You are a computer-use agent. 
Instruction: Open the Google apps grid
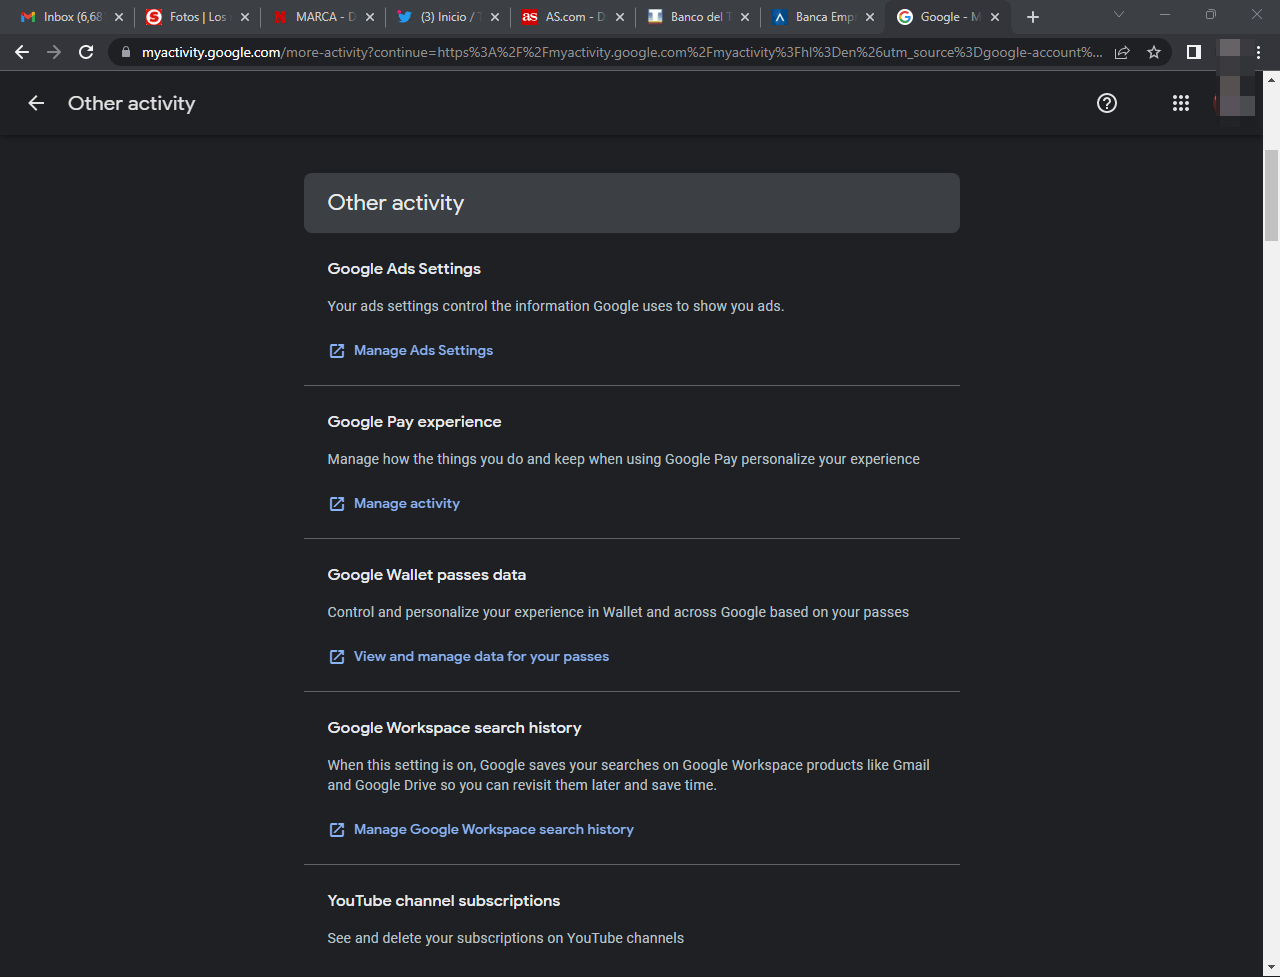[x=1180, y=103]
